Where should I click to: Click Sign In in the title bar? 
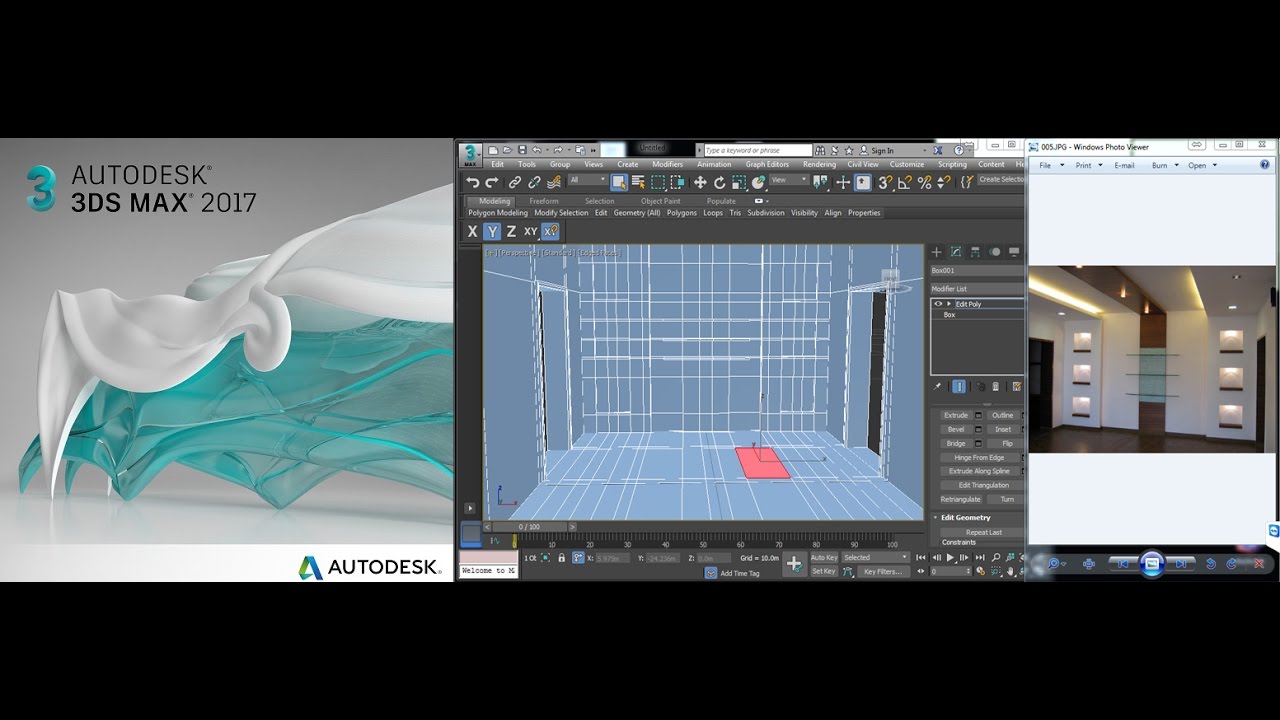(882, 151)
